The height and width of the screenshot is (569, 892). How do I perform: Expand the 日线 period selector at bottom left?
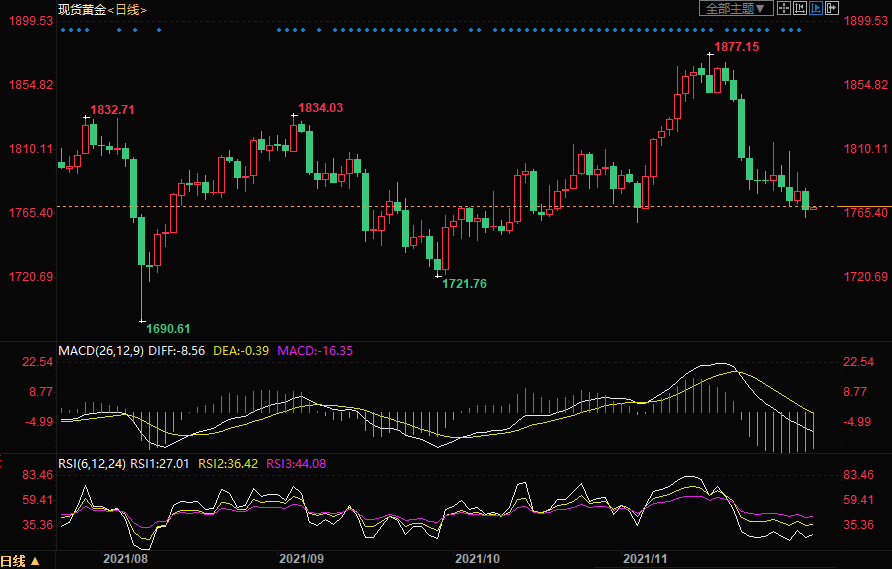coord(20,561)
